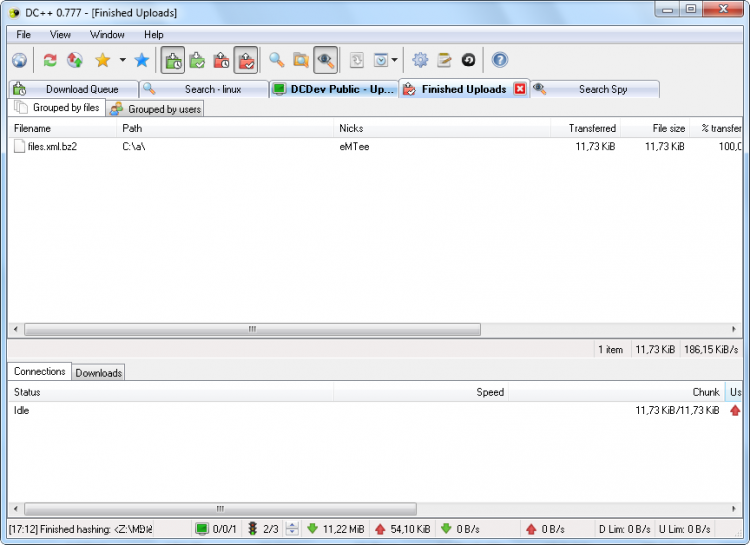The image size is (750, 545).
Task: Select the Connections tab in transfers pane
Action: pos(40,371)
